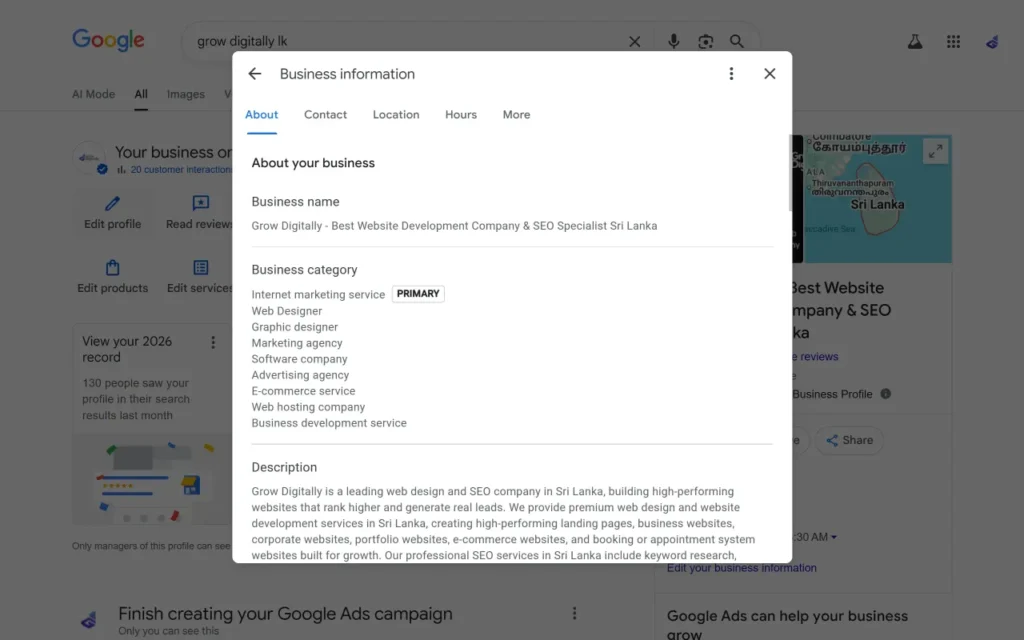This screenshot has height=640, width=1024.
Task: Open the three-dot menu in Business information dialog
Action: [x=731, y=74]
